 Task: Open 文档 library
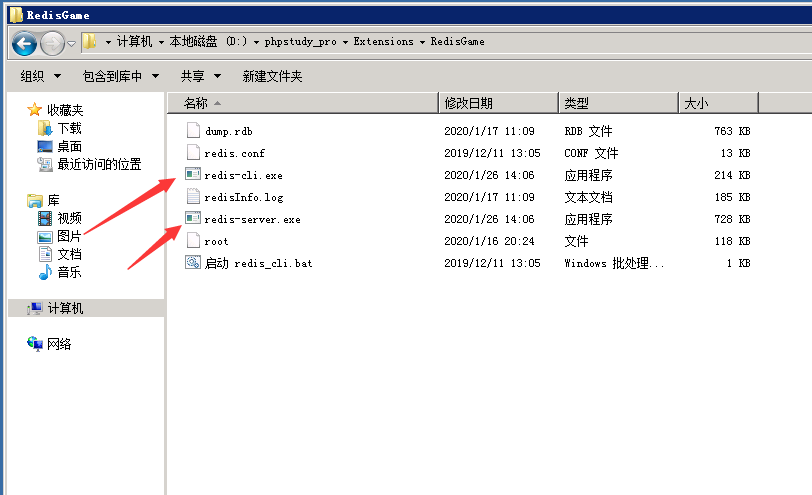click(x=69, y=254)
